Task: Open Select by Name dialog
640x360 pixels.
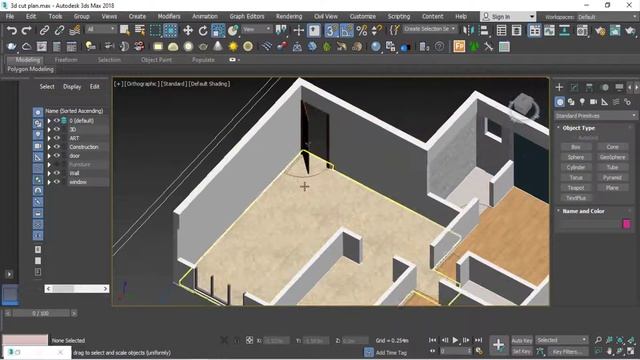Action: (x=140, y=30)
